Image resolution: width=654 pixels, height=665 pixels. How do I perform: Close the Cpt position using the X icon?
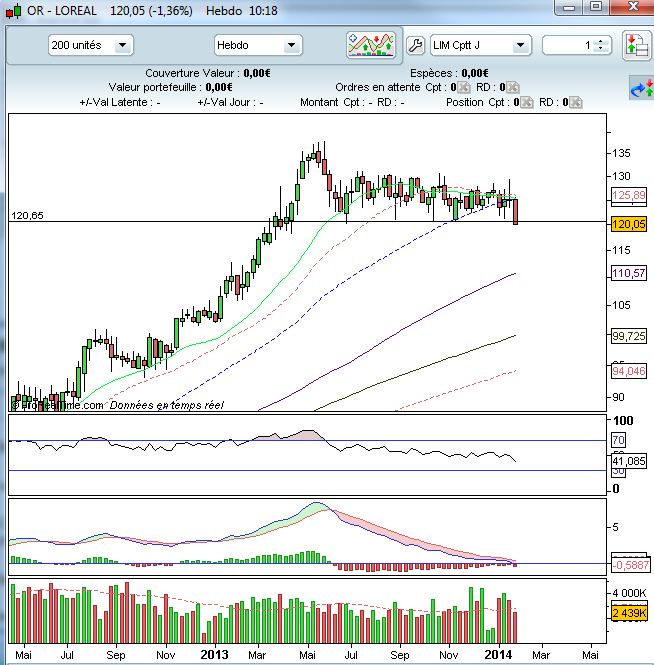527,102
